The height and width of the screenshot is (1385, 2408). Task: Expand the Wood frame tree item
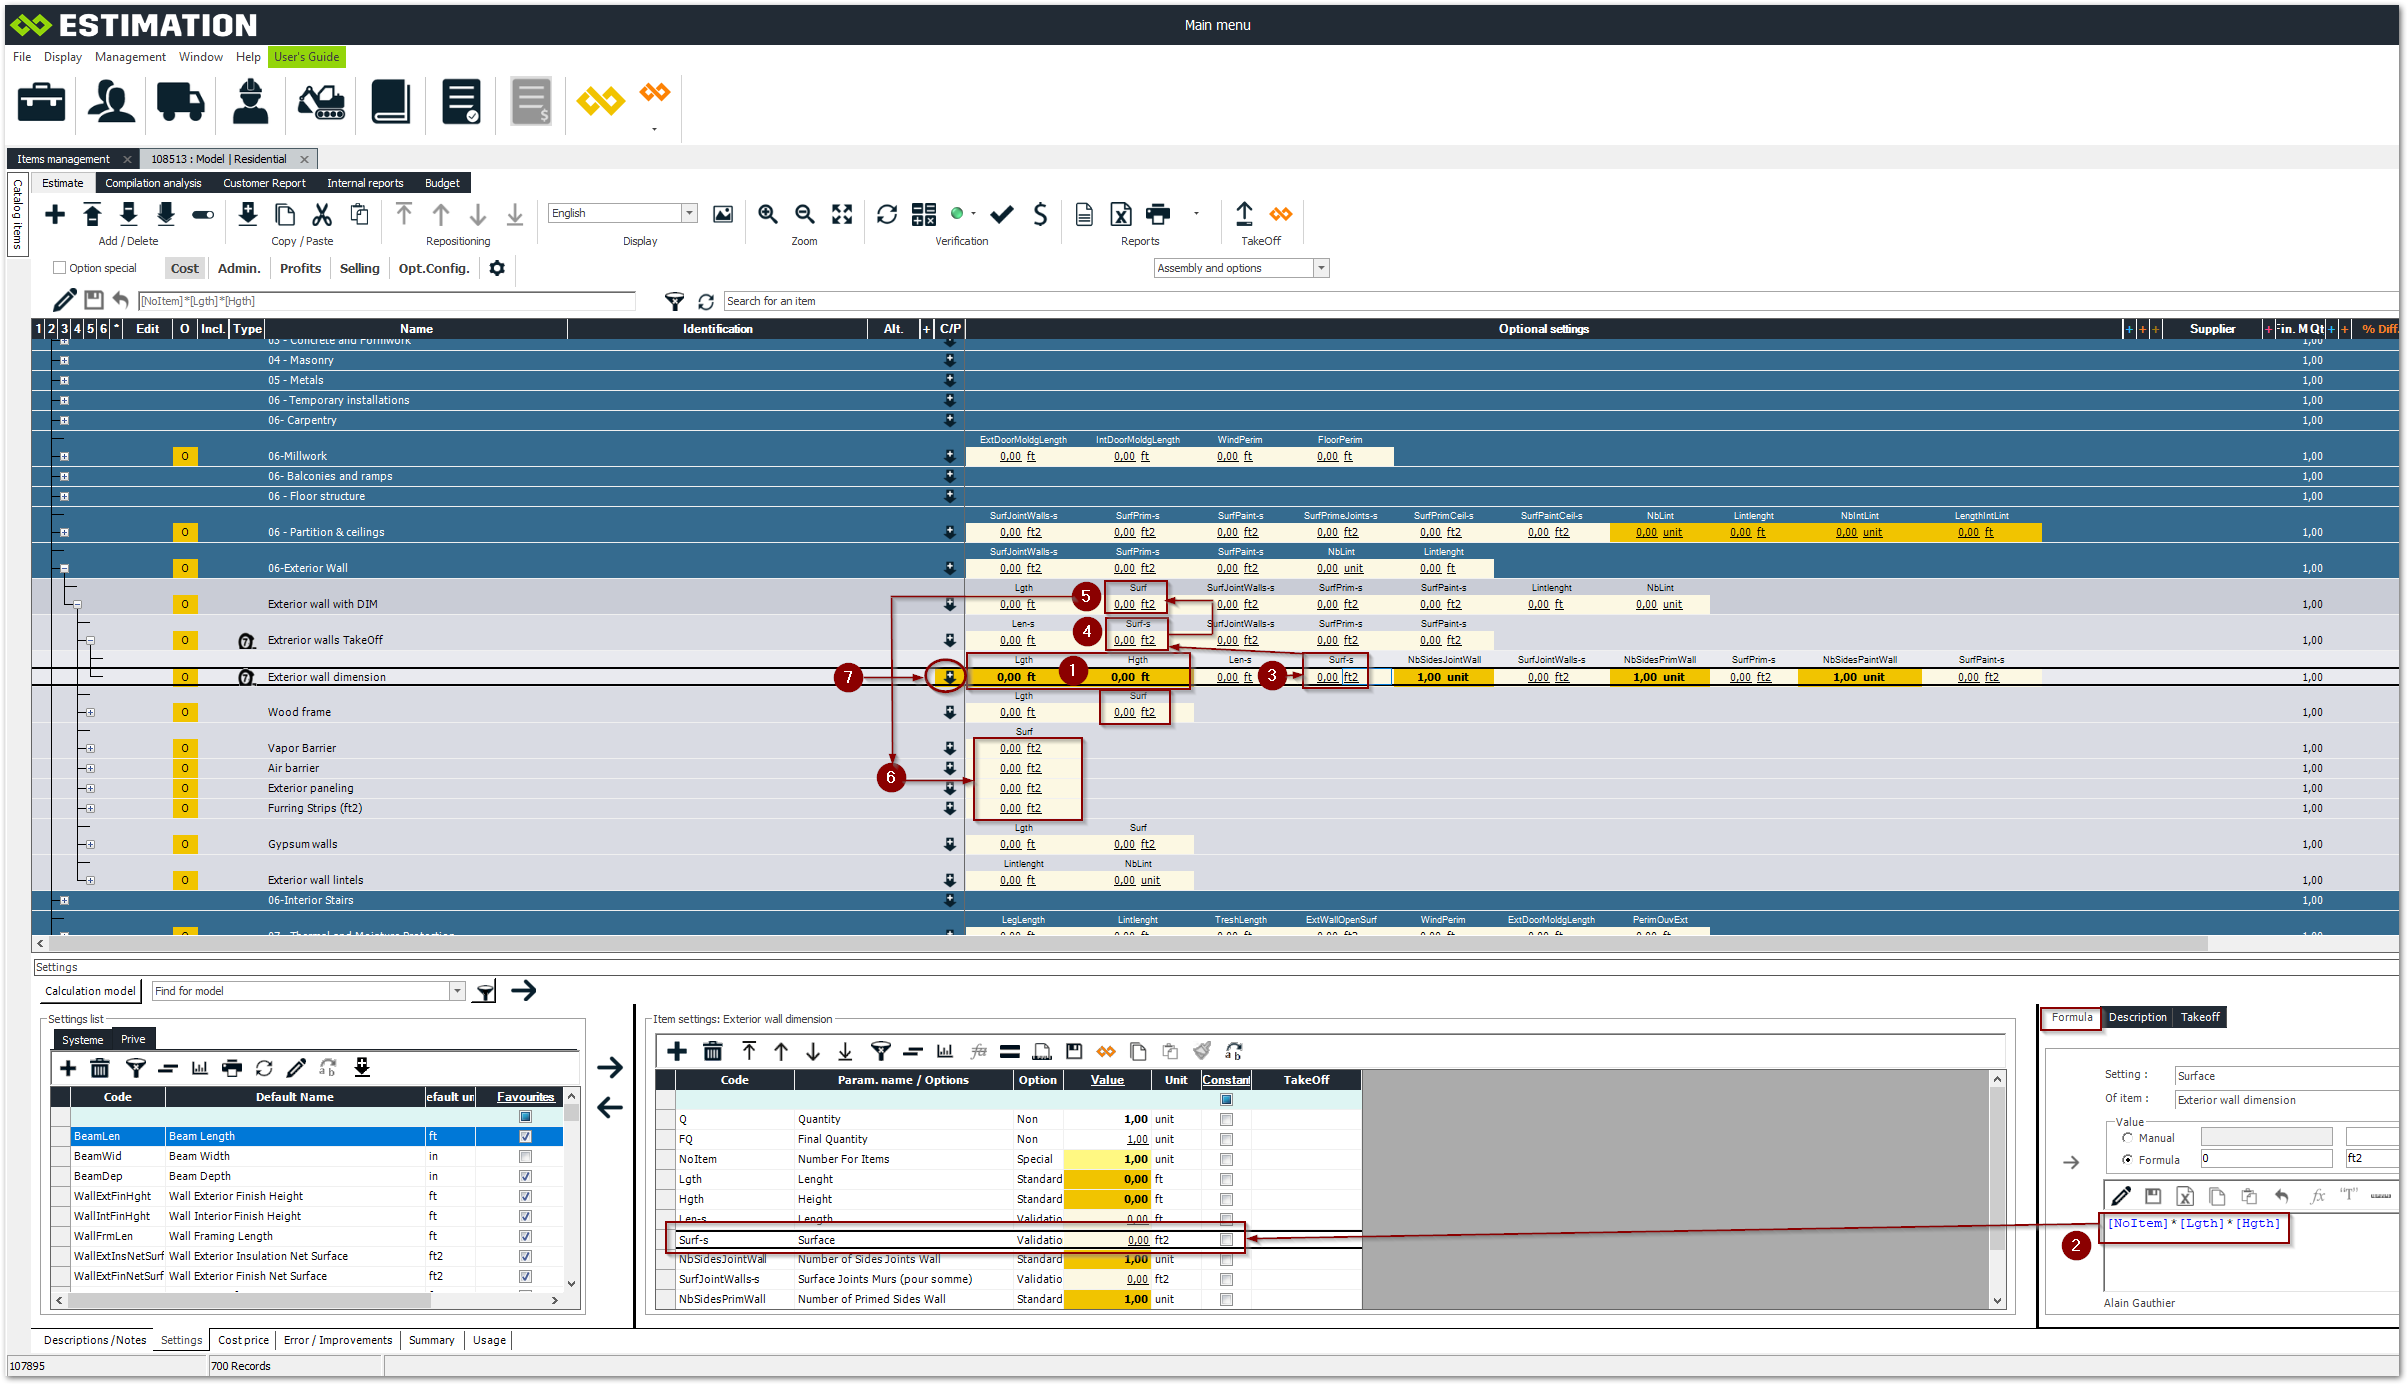coord(90,712)
